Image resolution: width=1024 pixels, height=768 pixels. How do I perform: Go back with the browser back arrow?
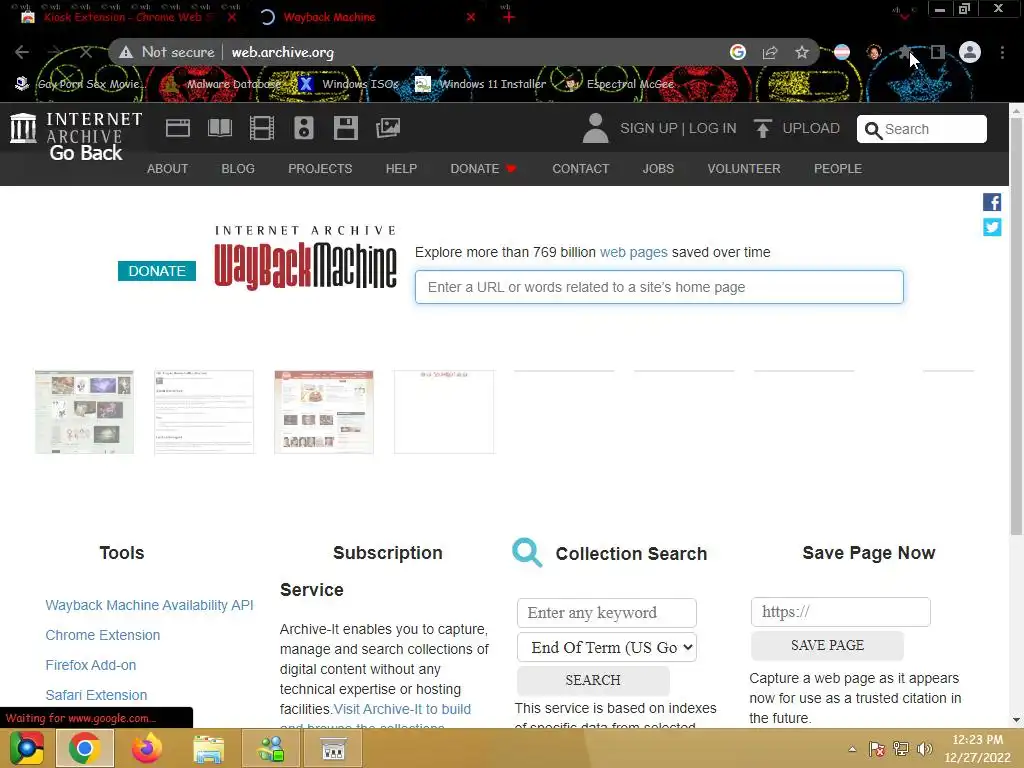pyautogui.click(x=22, y=52)
